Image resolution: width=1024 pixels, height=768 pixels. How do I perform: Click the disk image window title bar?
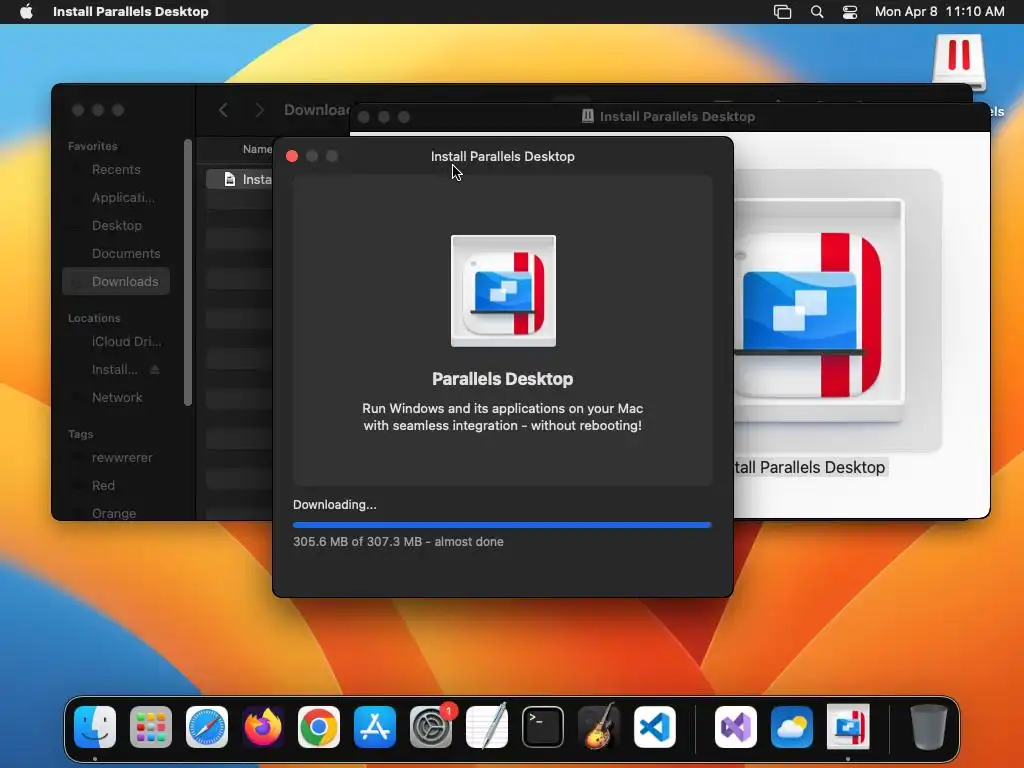pos(669,117)
